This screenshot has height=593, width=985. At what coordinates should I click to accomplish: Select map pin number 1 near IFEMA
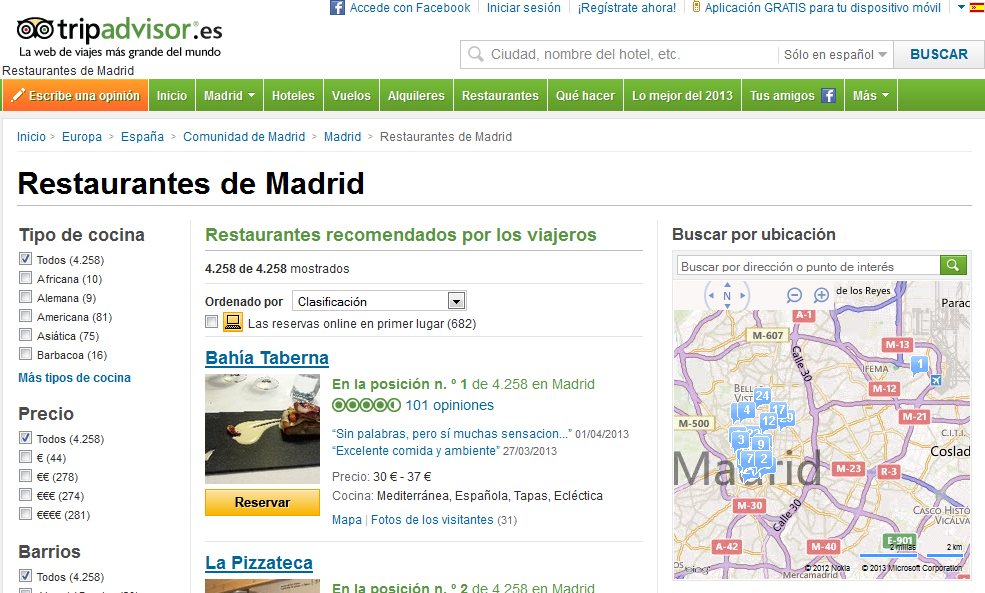pyautogui.click(x=920, y=364)
